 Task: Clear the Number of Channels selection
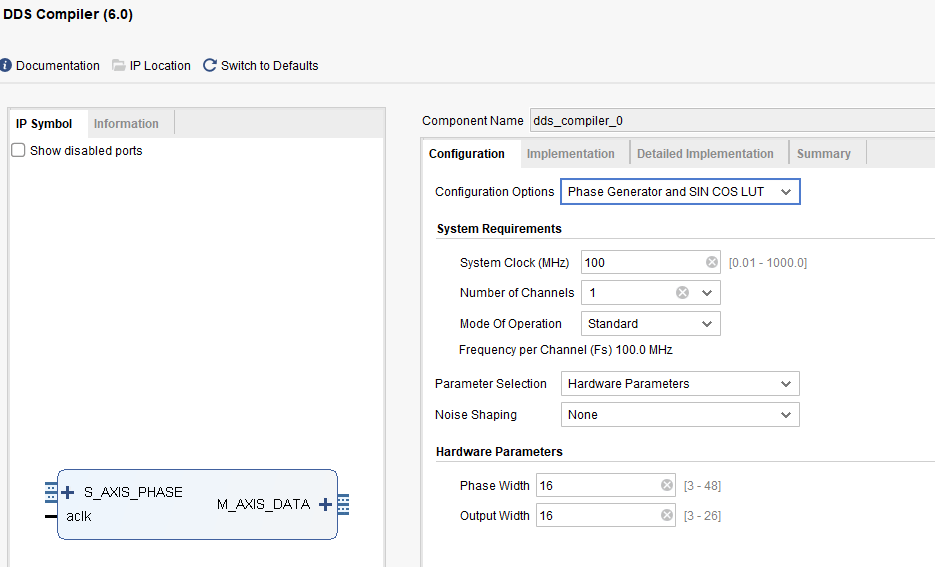[x=682, y=293]
